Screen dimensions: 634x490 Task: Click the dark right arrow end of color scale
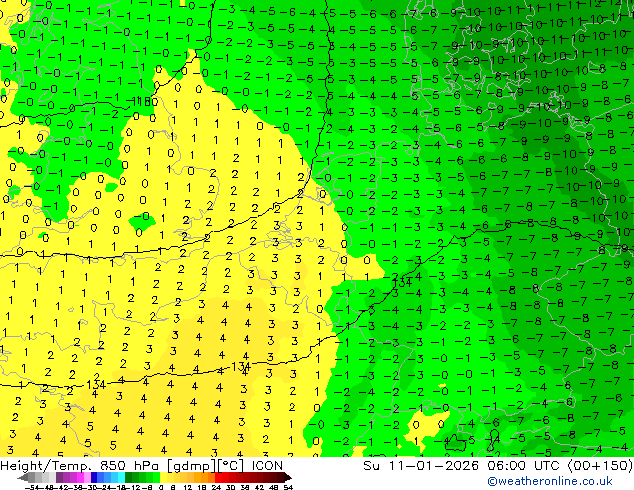(287, 478)
